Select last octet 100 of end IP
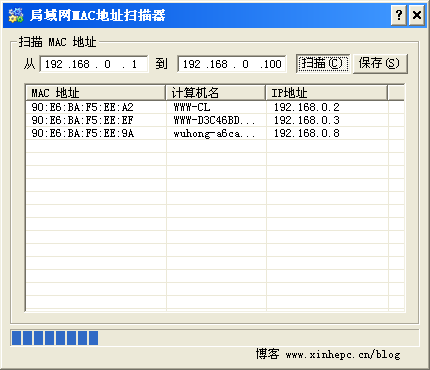Image resolution: width=430 pixels, height=370 pixels. (272, 64)
